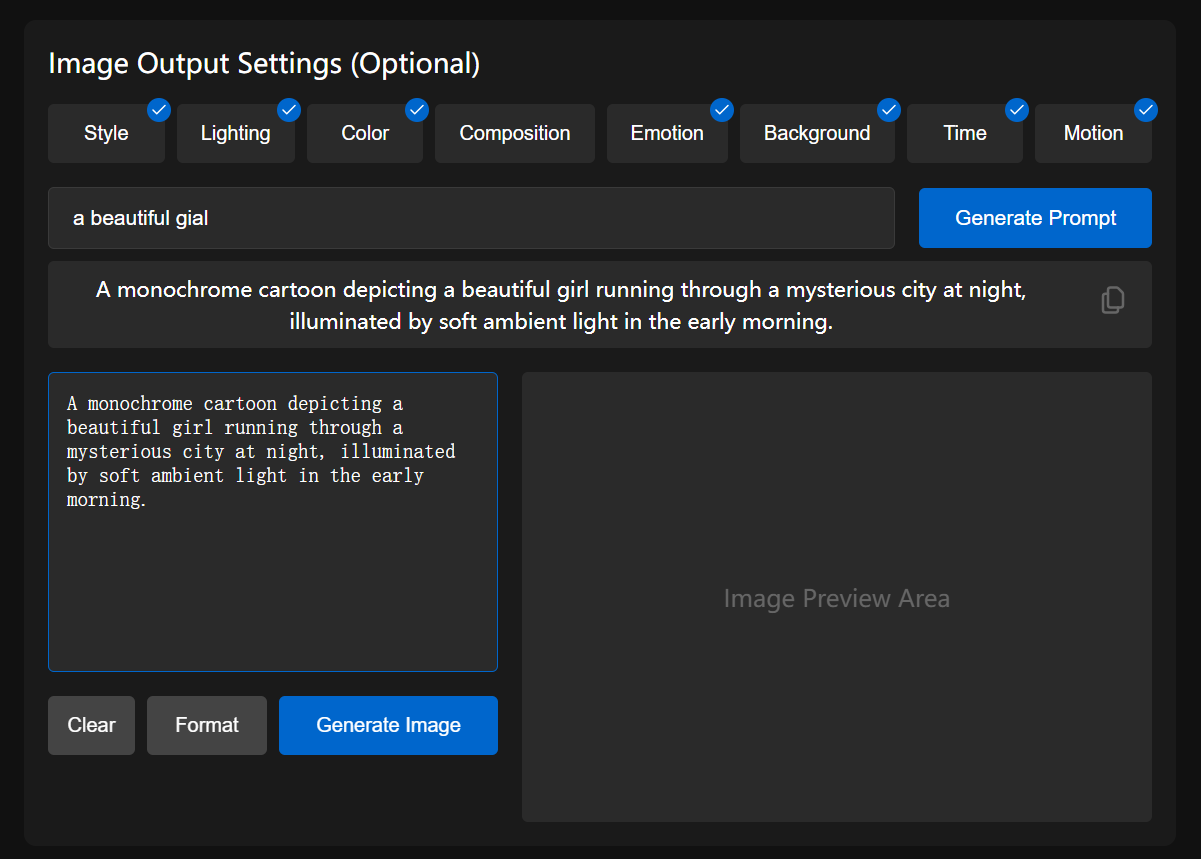Open the Emotion settings option

[667, 133]
